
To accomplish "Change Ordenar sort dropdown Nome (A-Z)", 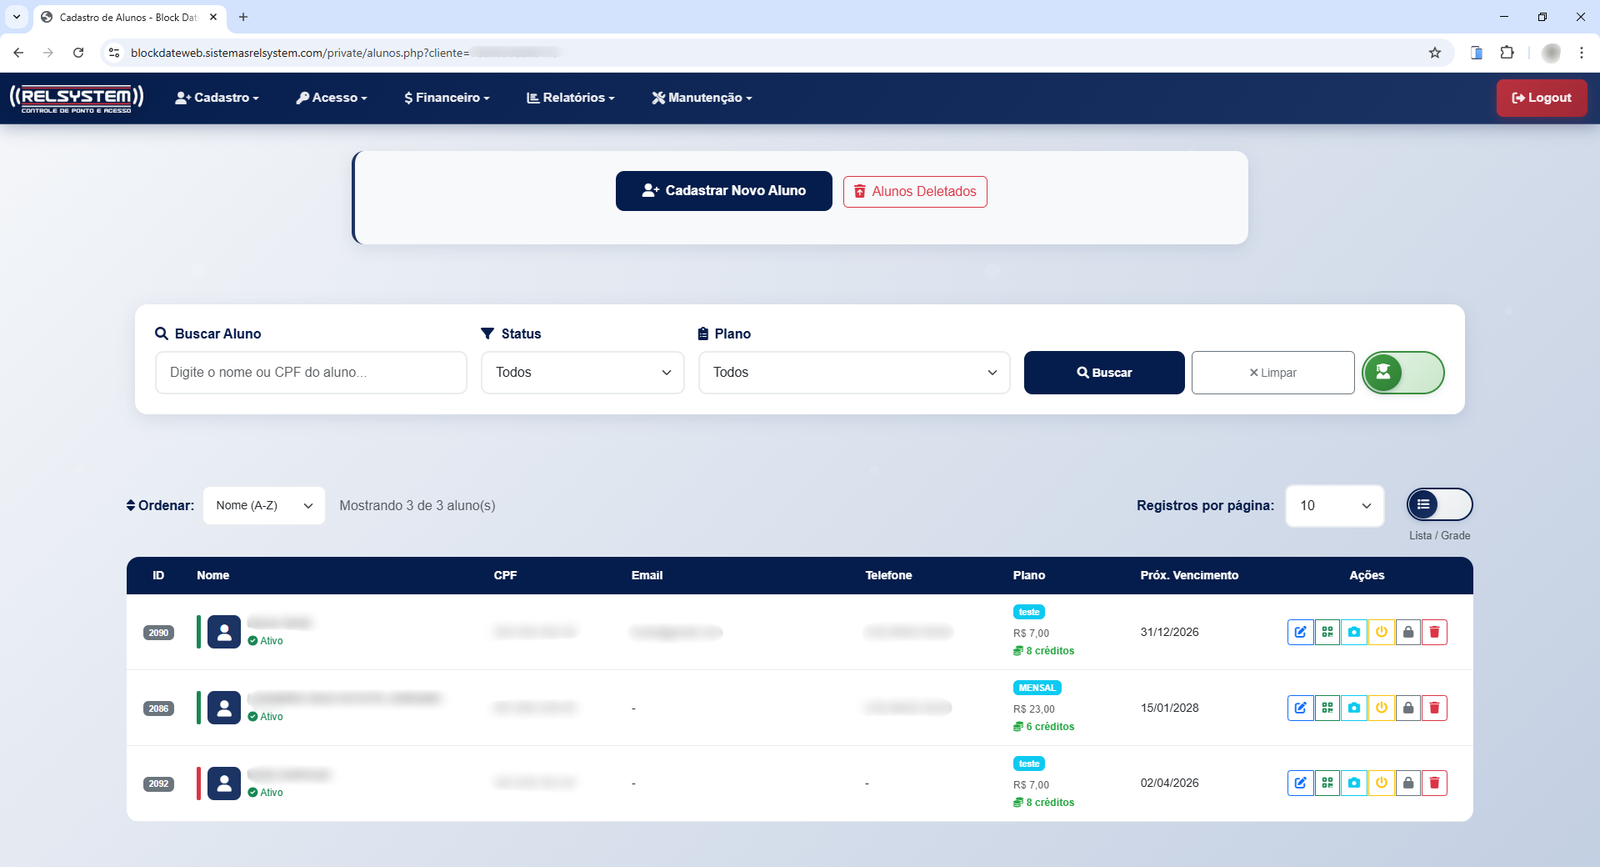I will [264, 506].
